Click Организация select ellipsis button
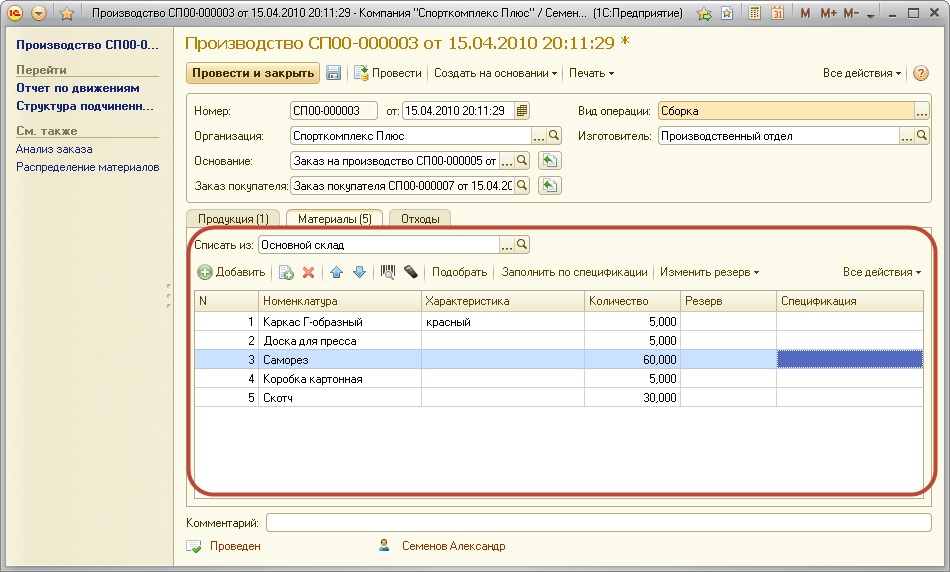The image size is (950, 572). [538, 136]
